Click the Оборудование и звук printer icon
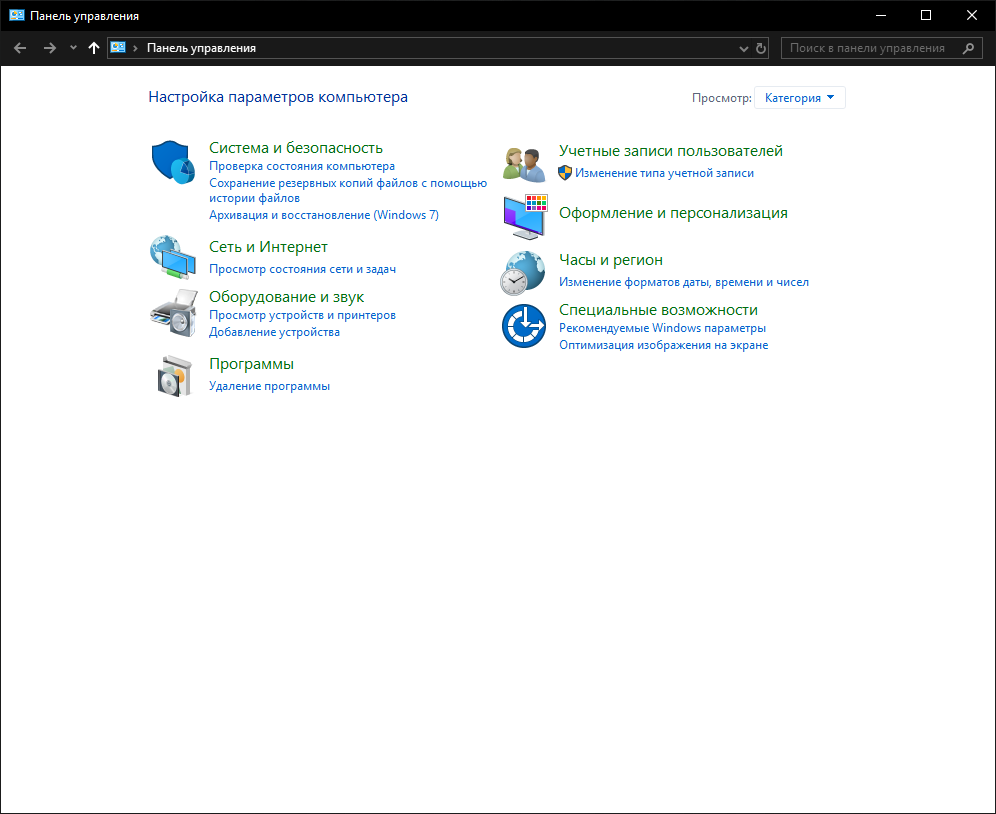This screenshot has height=814, width=996. click(173, 313)
